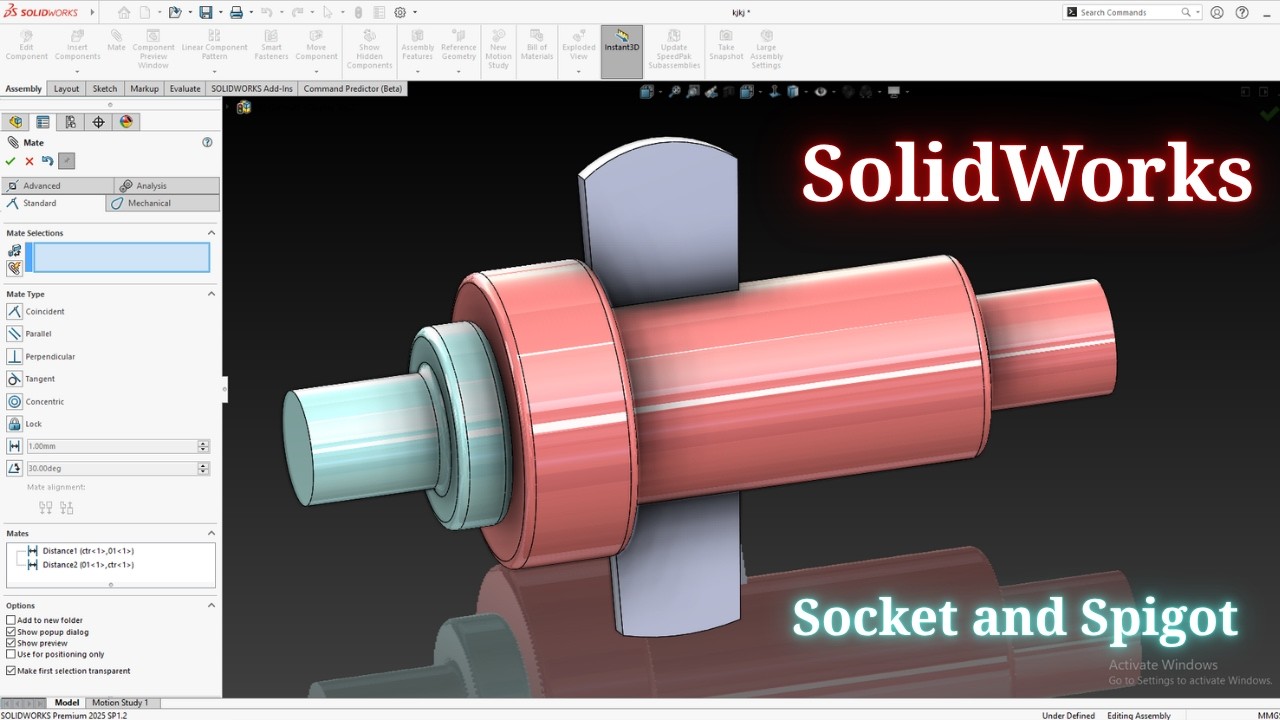Increment the 1.00mm distance spinner
This screenshot has height=720, width=1280.
(204, 443)
